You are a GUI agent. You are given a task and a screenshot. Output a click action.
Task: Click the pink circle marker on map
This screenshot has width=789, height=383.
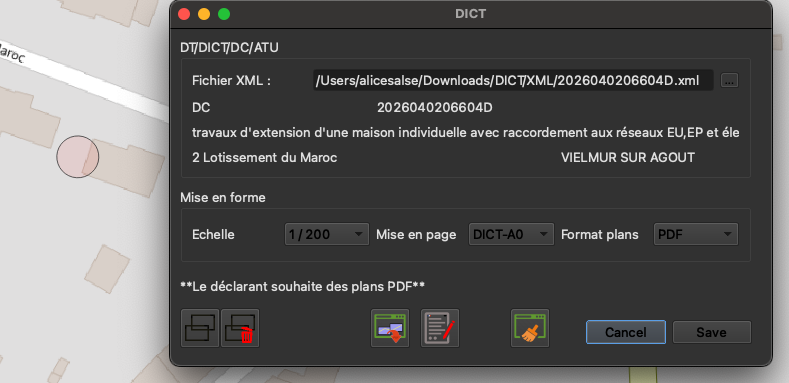pyautogui.click(x=77, y=157)
